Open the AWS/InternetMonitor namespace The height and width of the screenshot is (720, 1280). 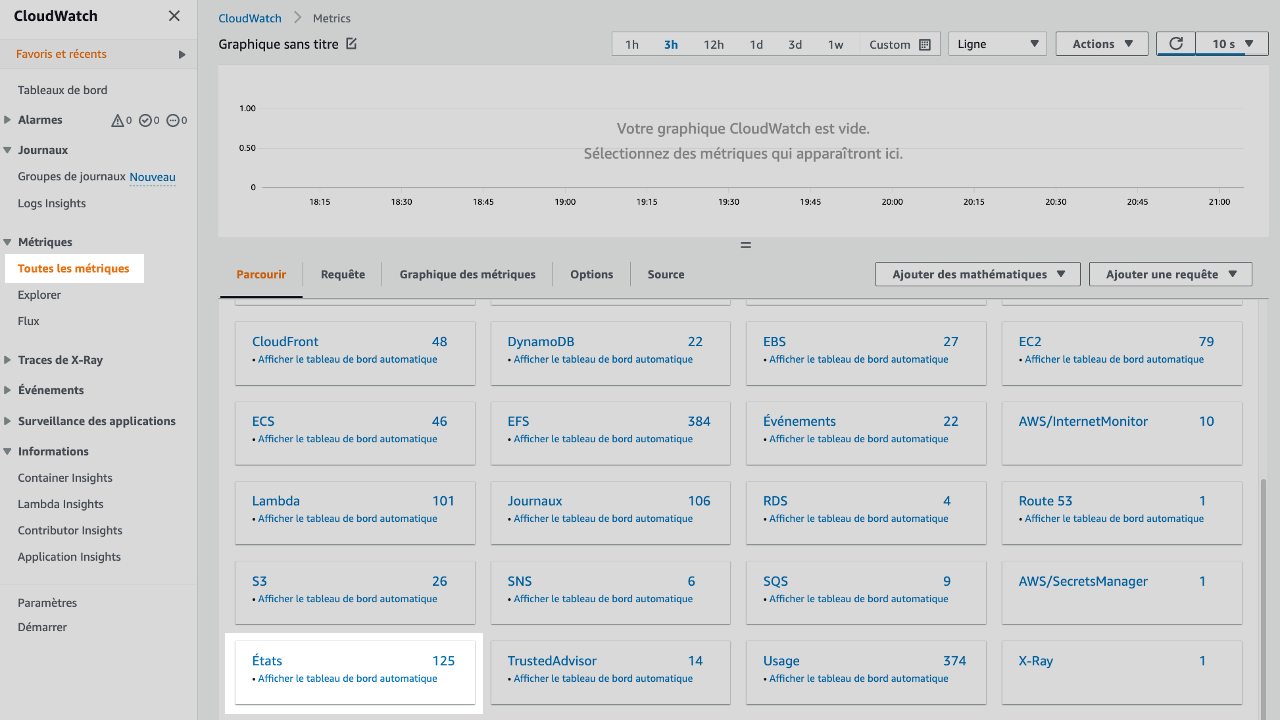pyautogui.click(x=1083, y=421)
